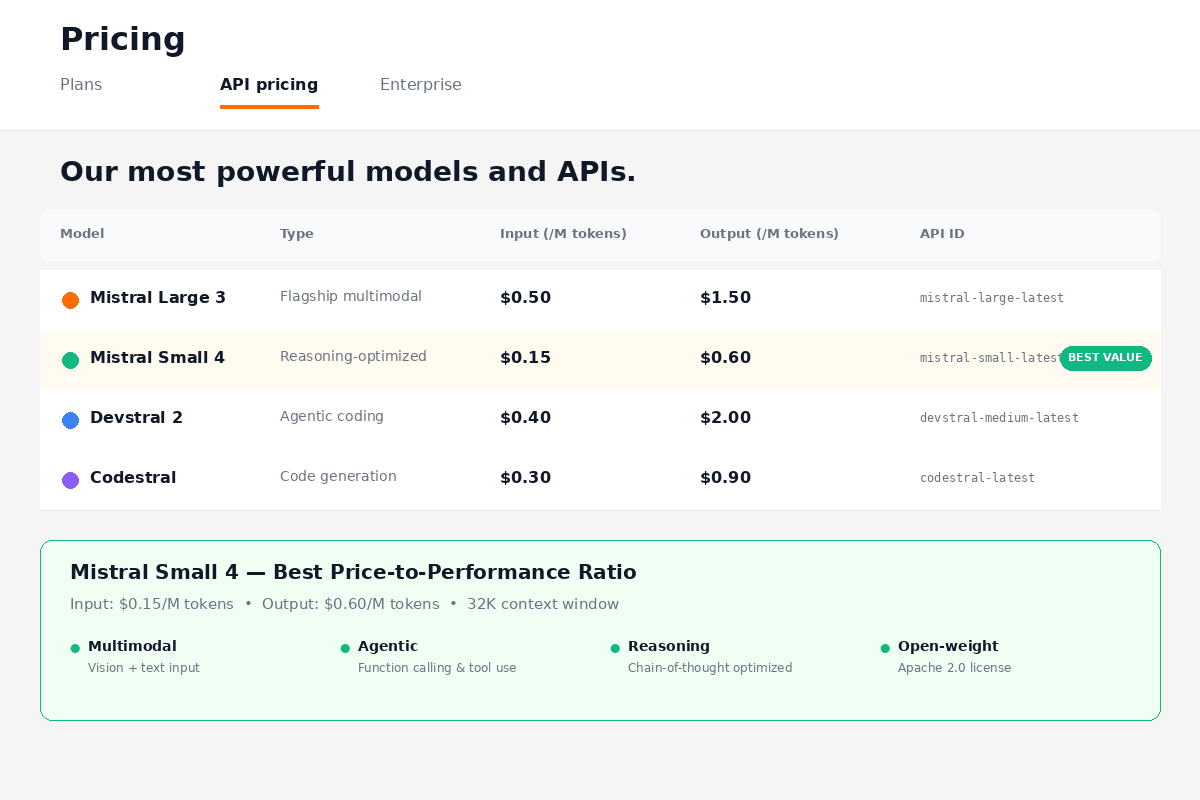This screenshot has height=800, width=1200.
Task: Click the bullet icon next to Open-weight
Action: pos(884,647)
